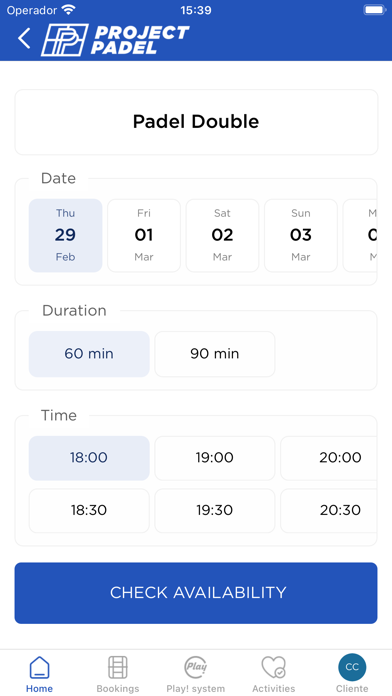Open the Activities heart icon
392x696 pixels.
[273, 667]
